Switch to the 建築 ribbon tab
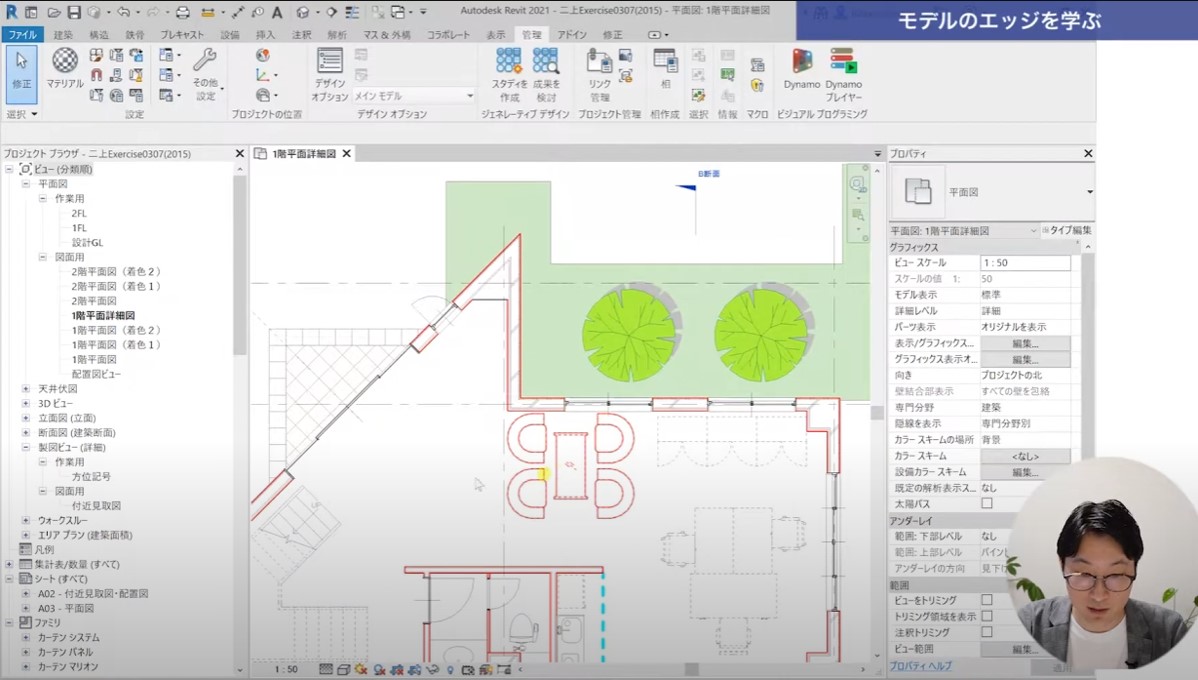 pos(62,35)
